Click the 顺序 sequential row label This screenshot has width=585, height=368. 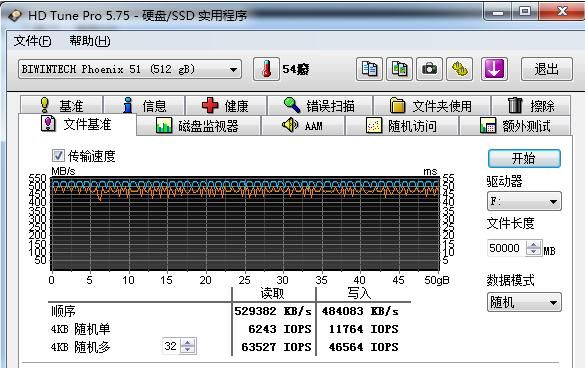point(63,311)
